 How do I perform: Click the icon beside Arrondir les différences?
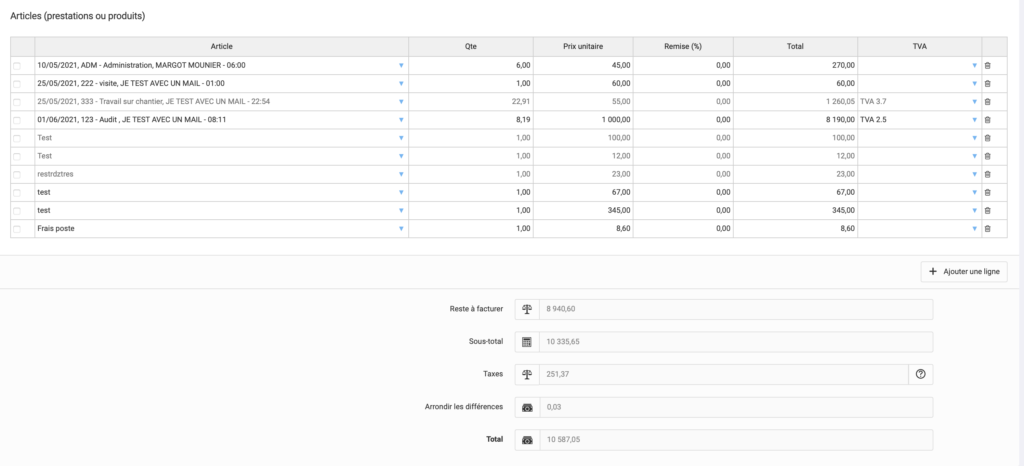coord(527,407)
